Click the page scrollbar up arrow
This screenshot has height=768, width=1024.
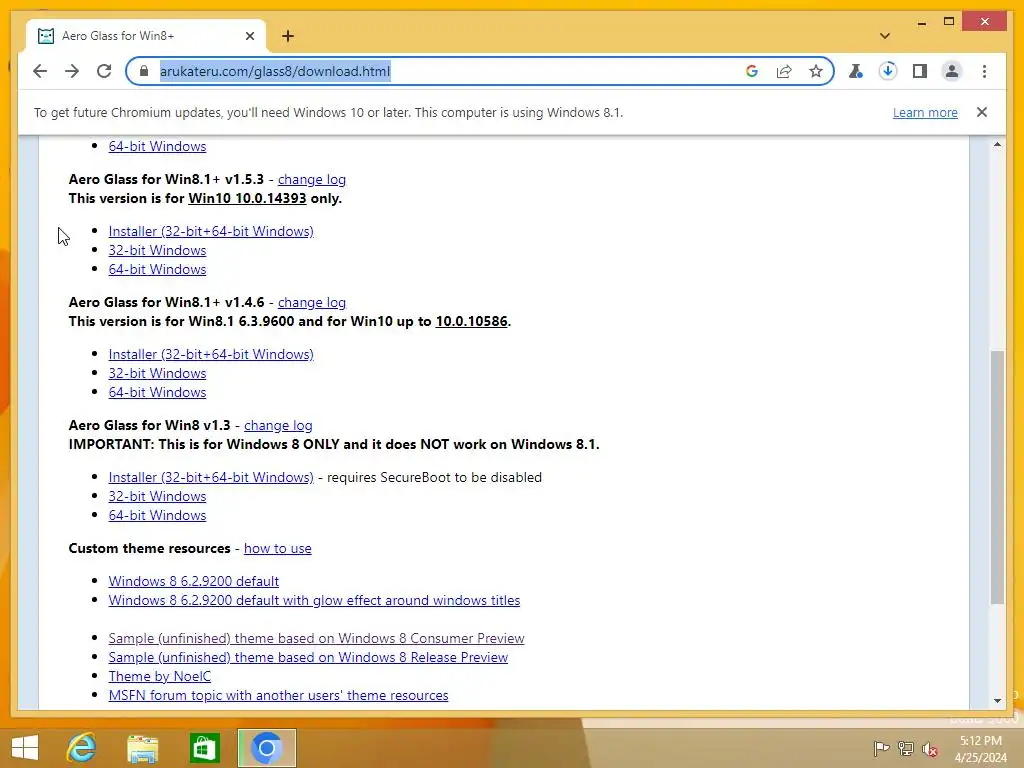997,144
